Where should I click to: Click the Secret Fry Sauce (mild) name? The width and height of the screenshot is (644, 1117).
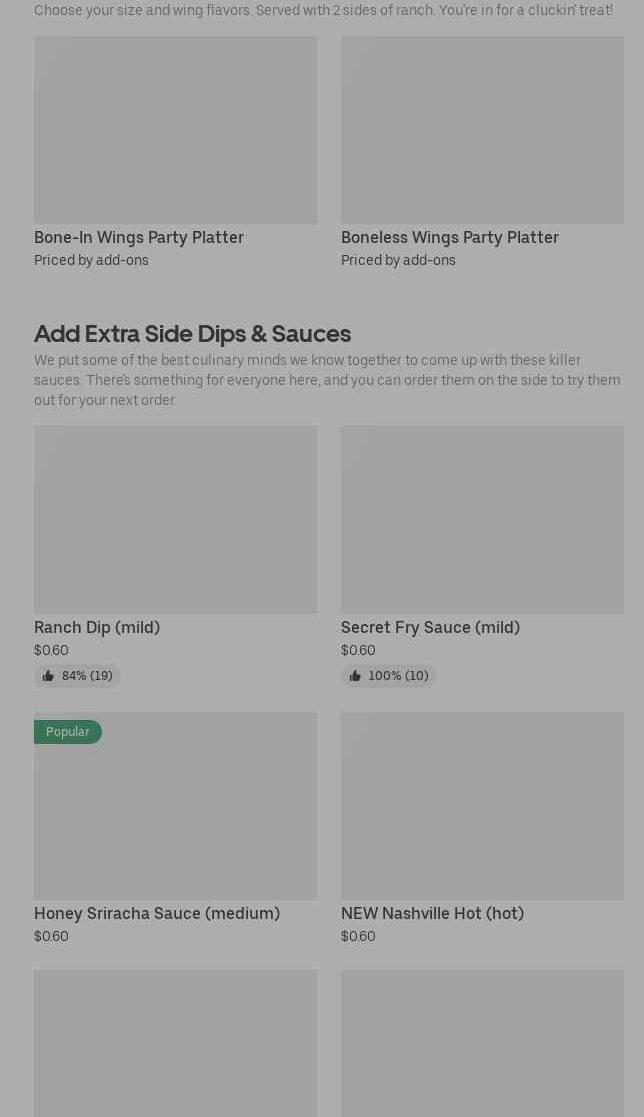point(430,627)
